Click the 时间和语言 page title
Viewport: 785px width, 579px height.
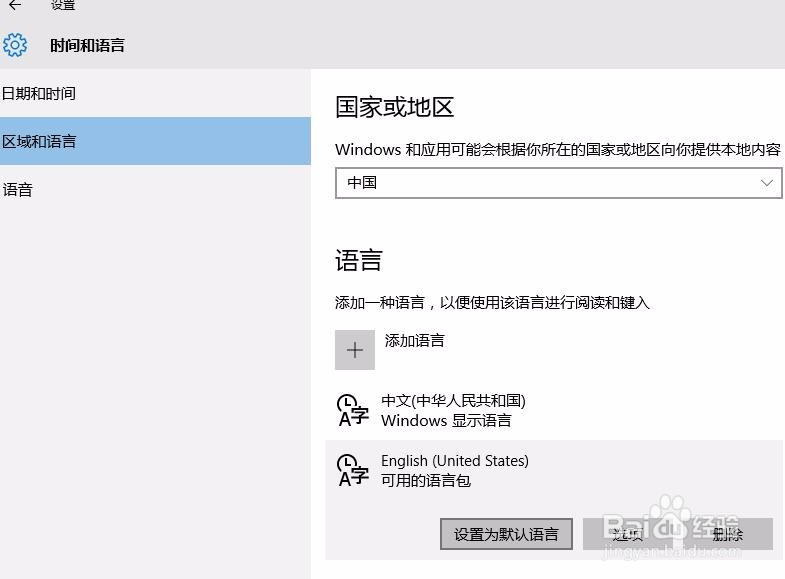point(87,46)
